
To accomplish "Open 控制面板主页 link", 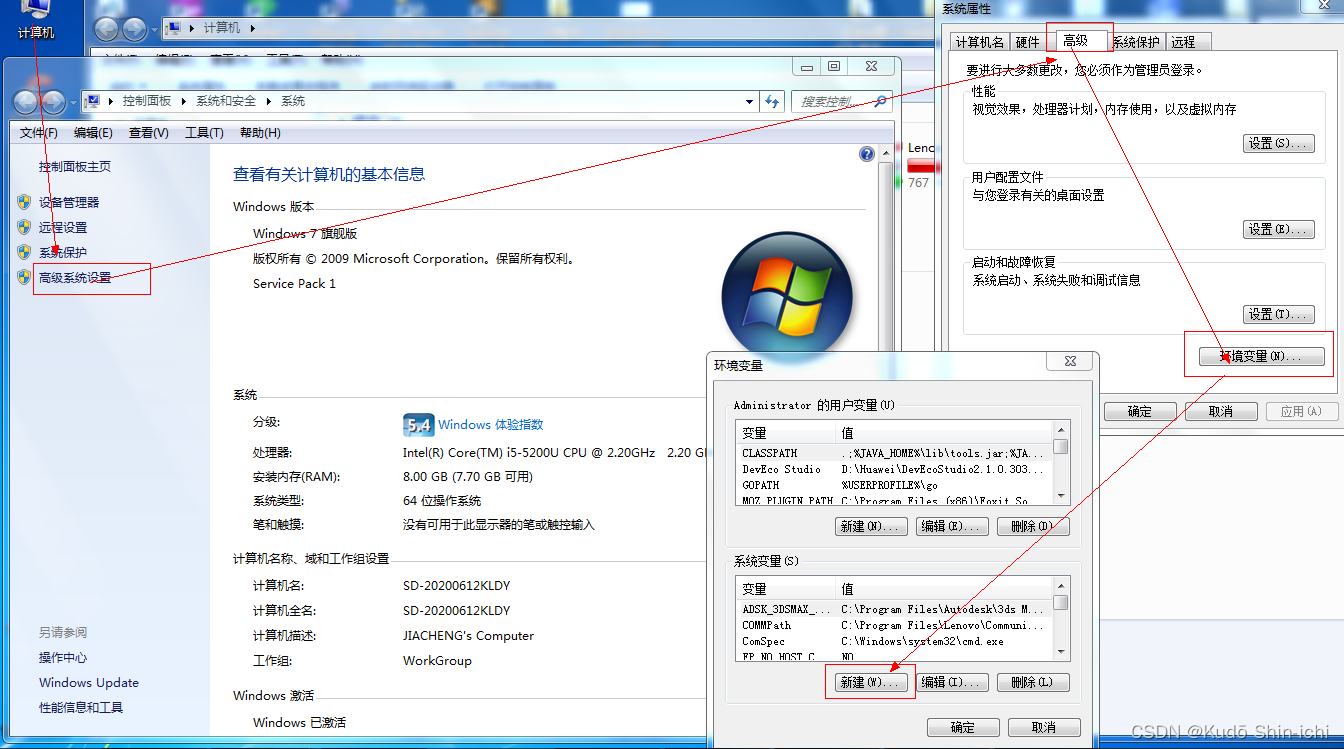I will pos(75,167).
